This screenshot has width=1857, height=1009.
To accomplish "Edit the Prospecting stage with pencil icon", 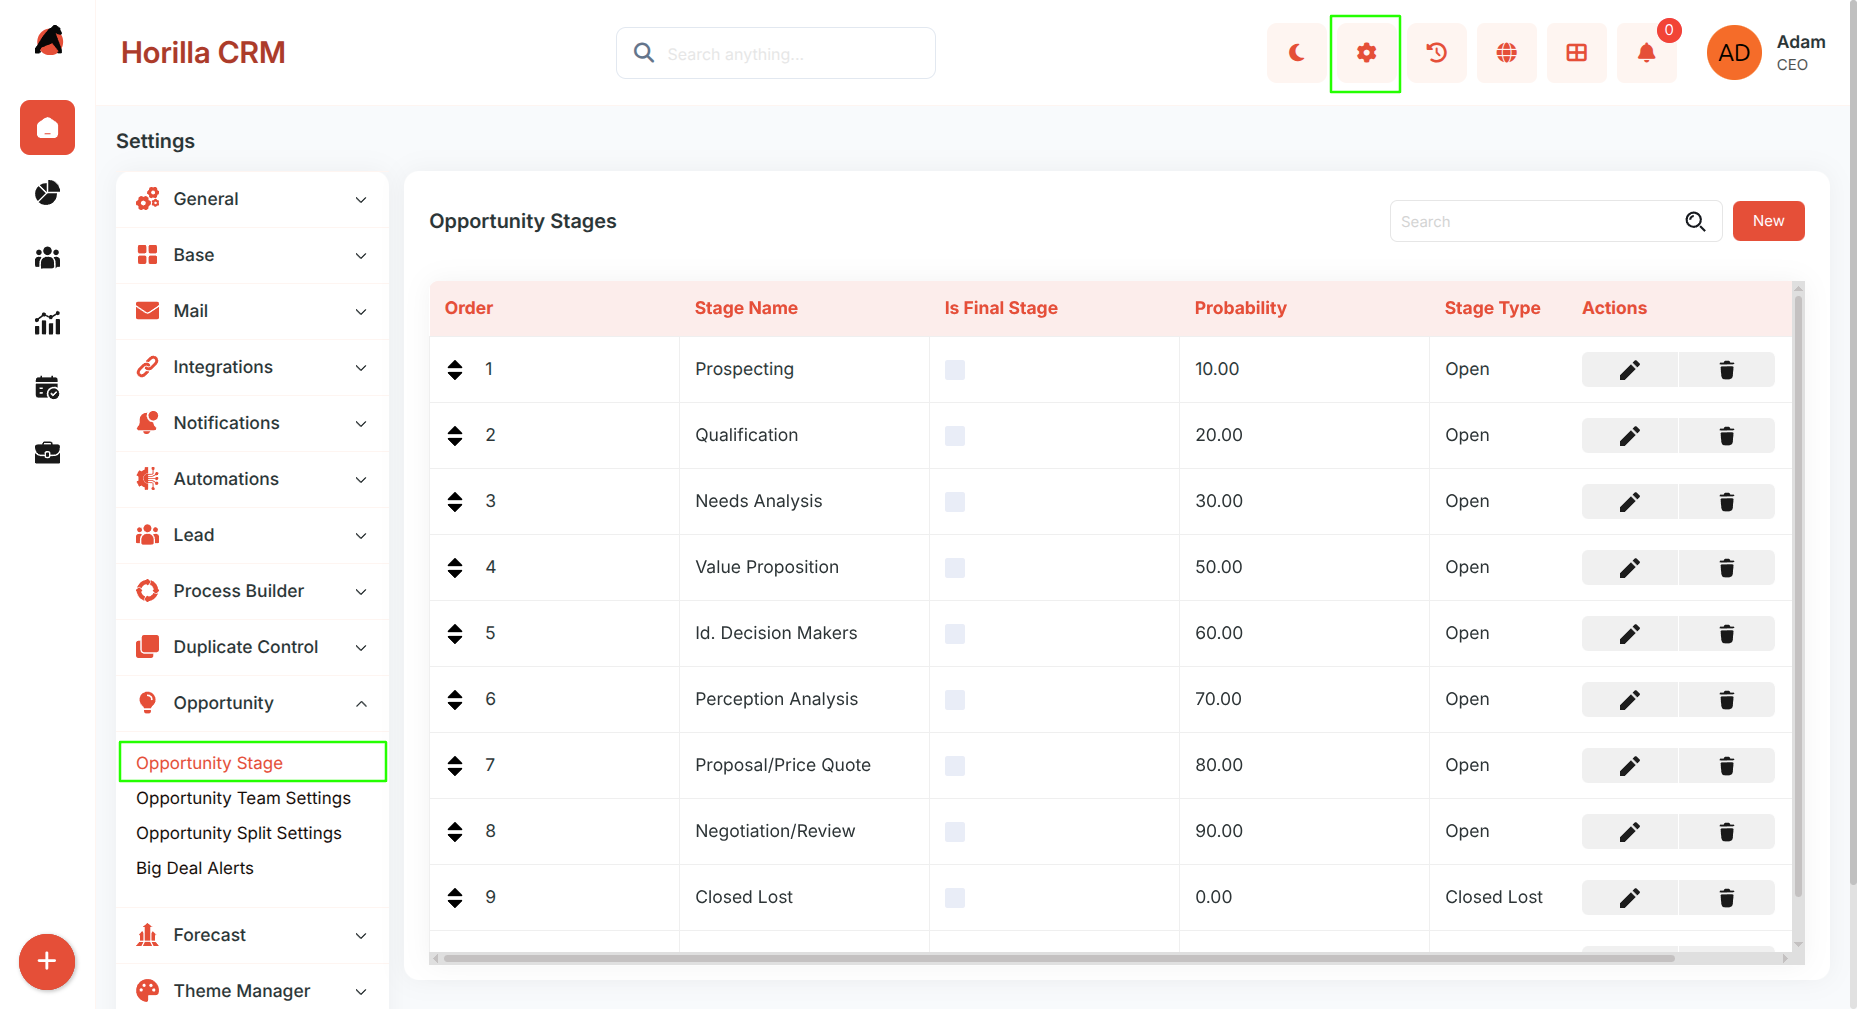I will [1629, 370].
